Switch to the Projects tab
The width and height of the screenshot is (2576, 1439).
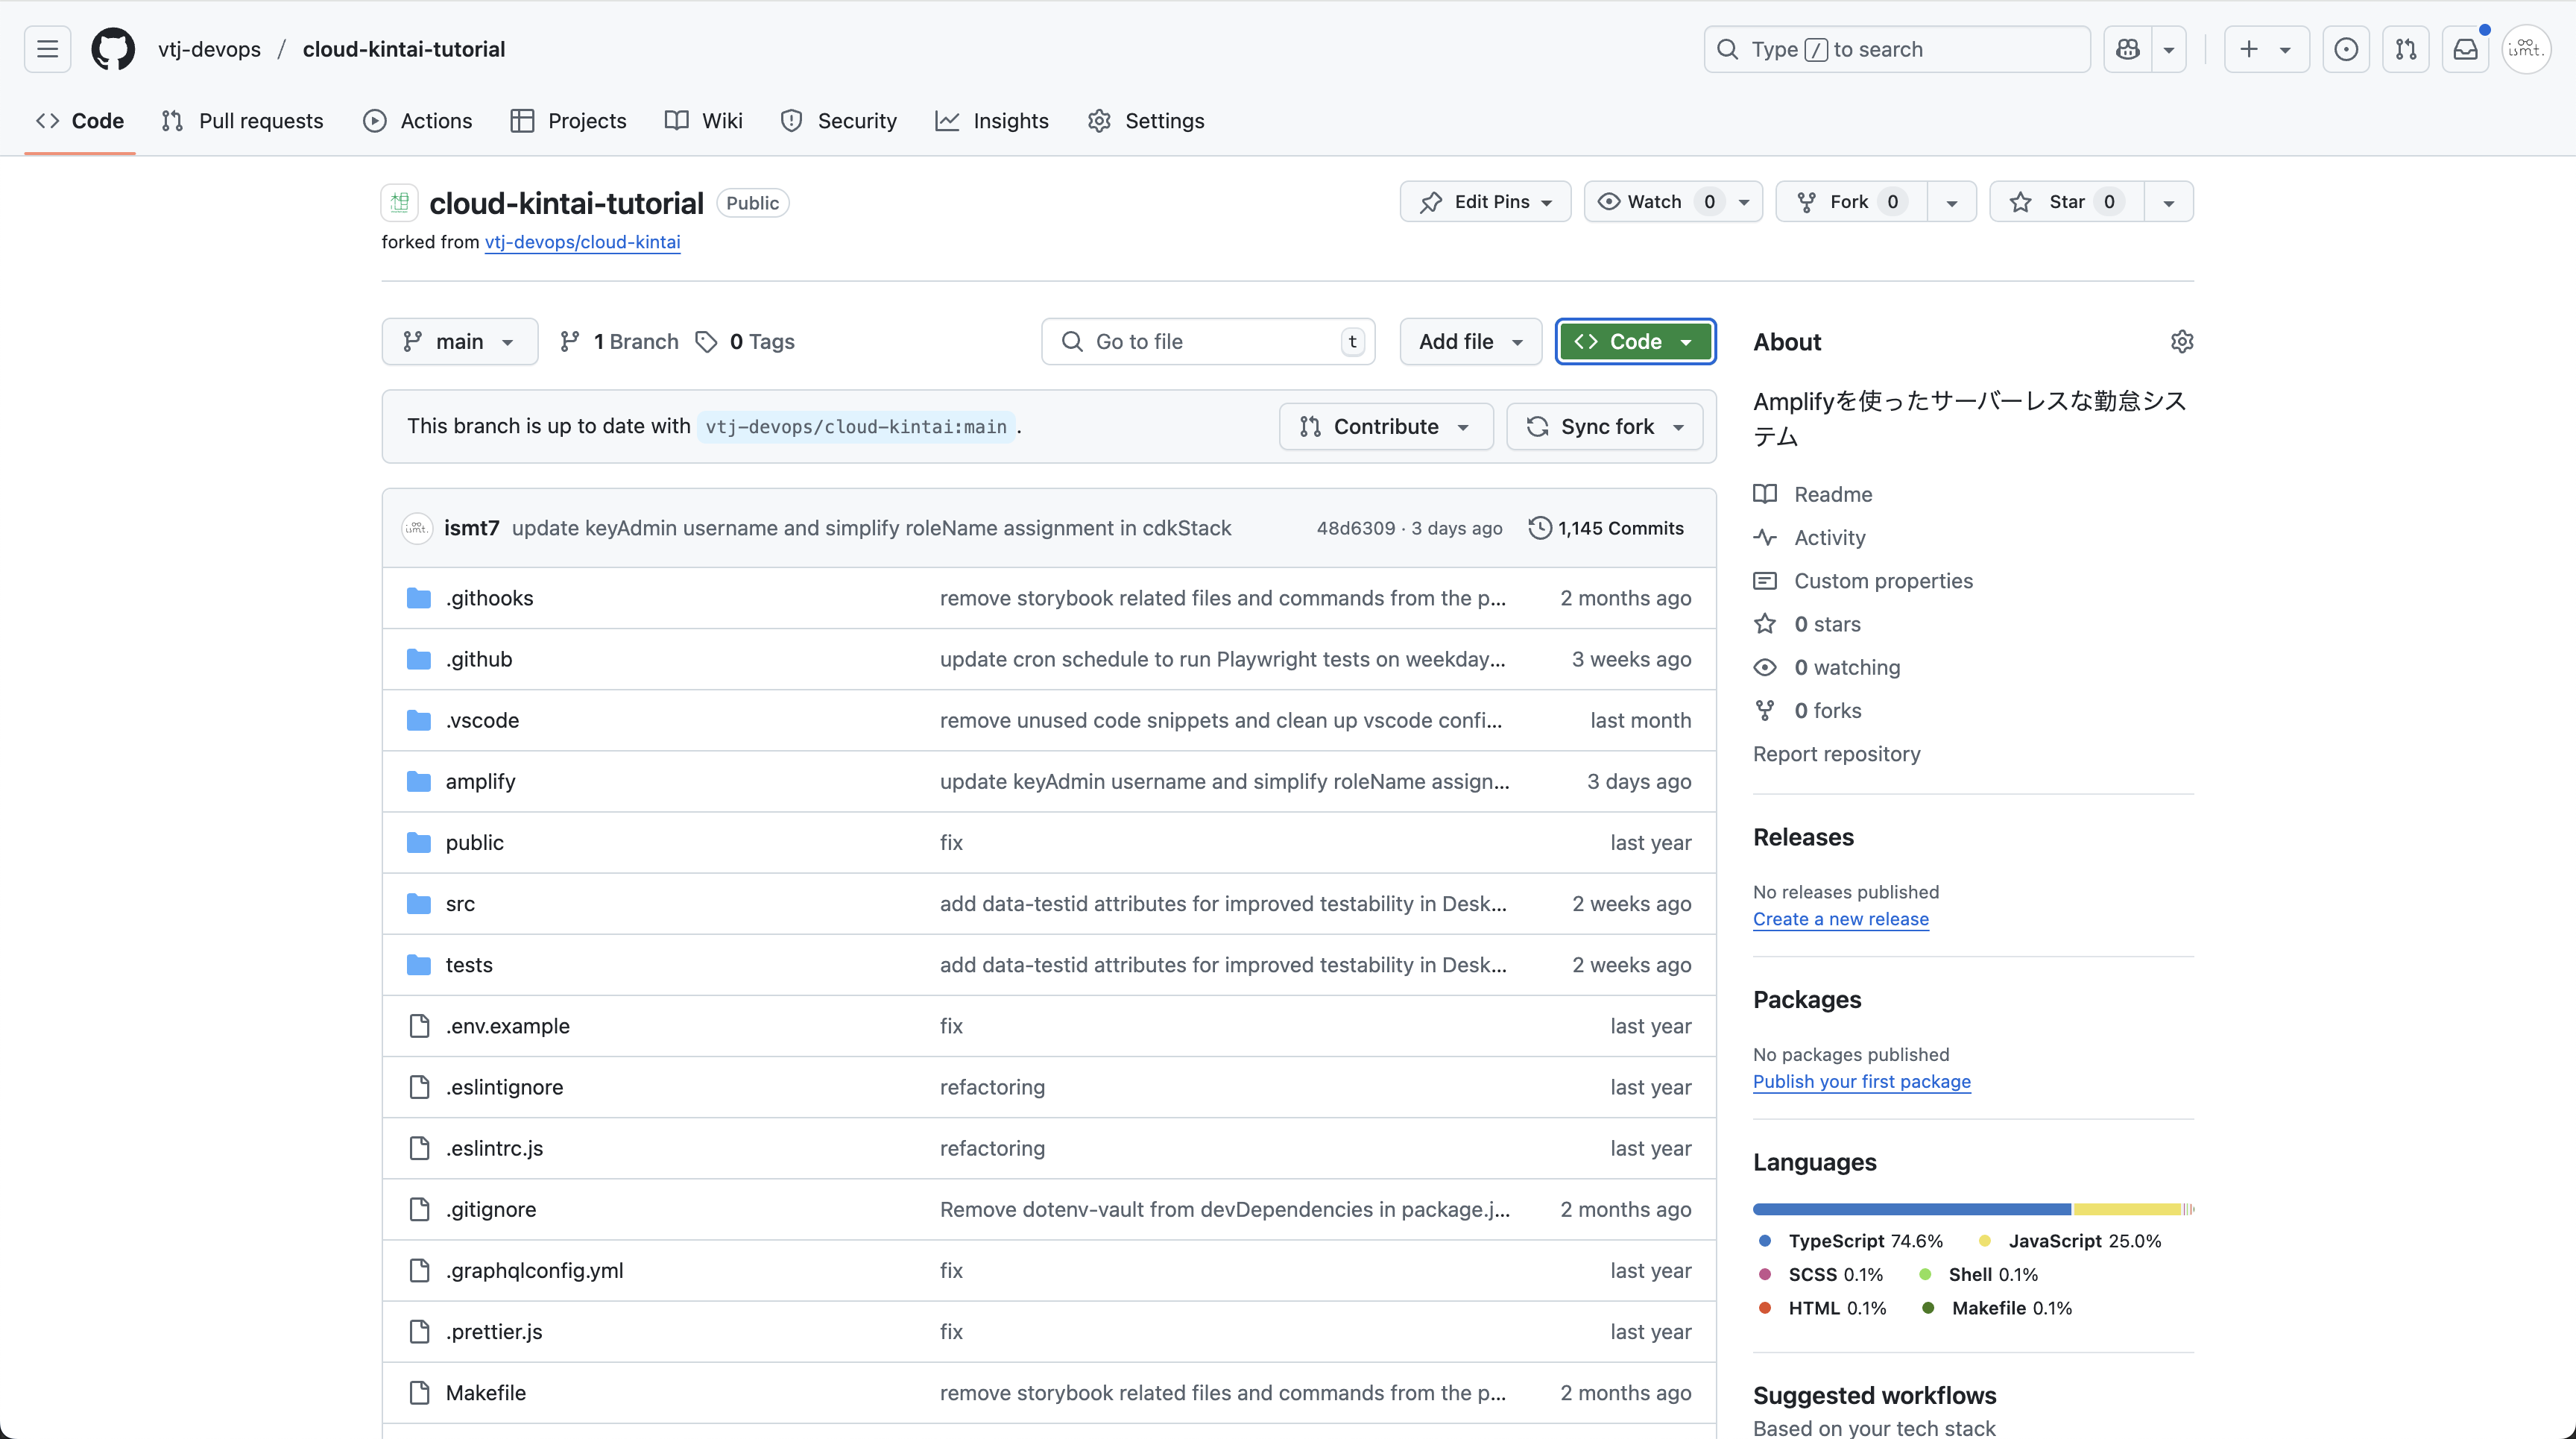pyautogui.click(x=568, y=121)
